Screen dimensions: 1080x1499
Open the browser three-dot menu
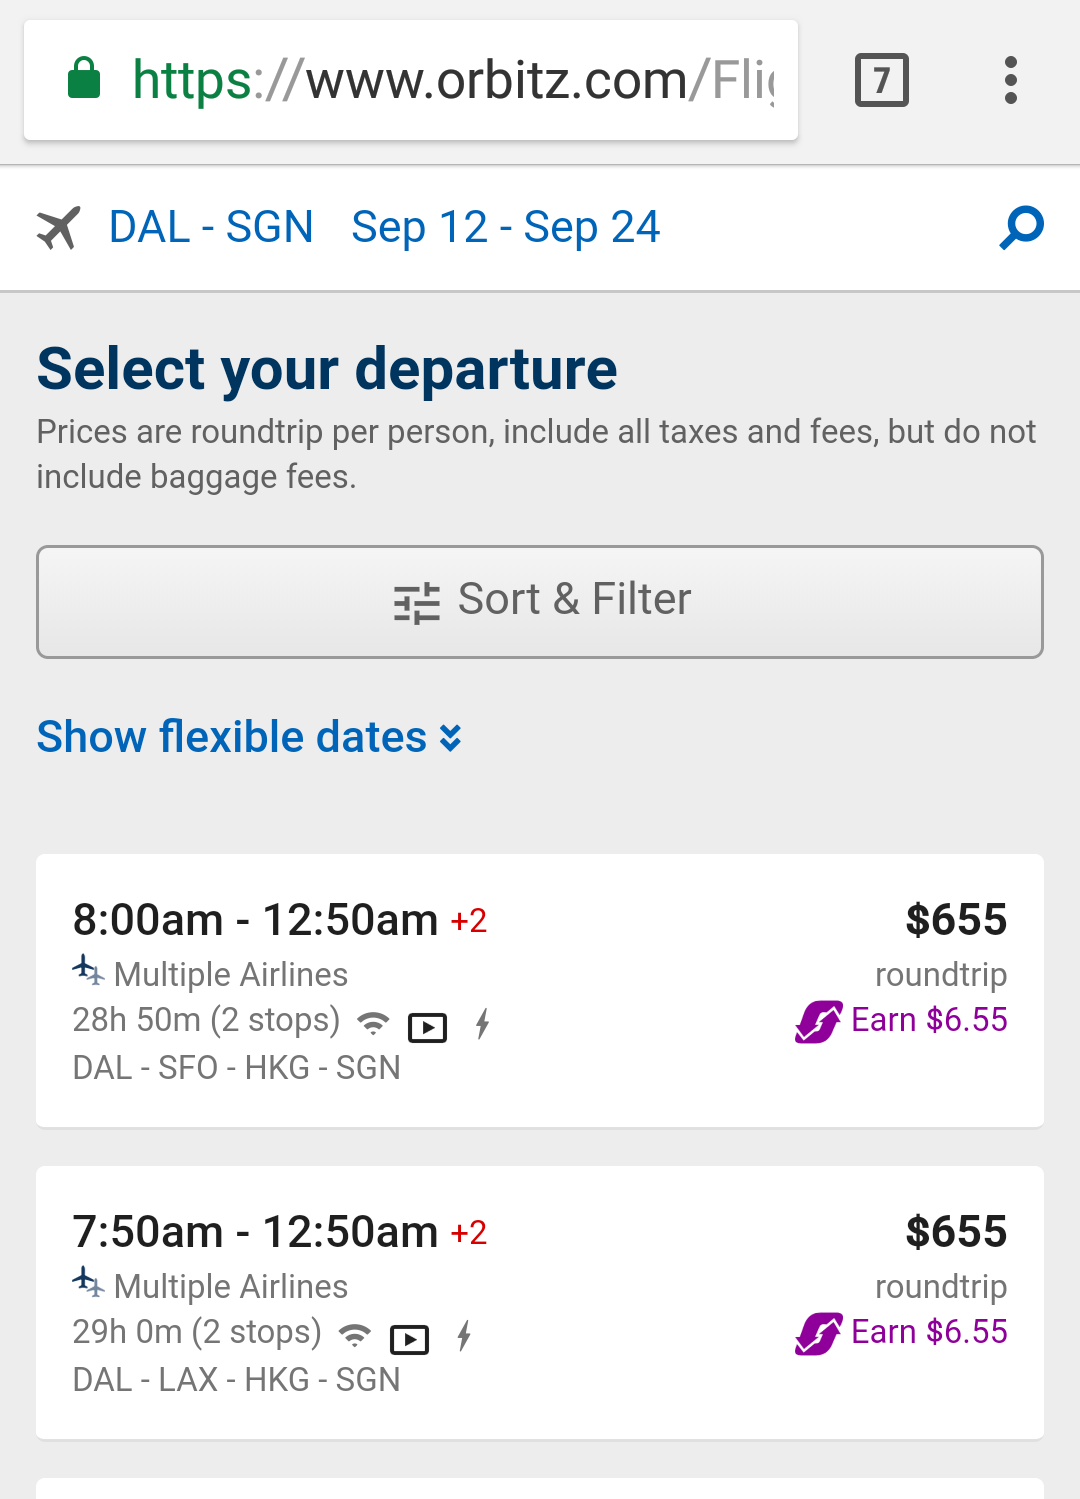tap(1010, 80)
